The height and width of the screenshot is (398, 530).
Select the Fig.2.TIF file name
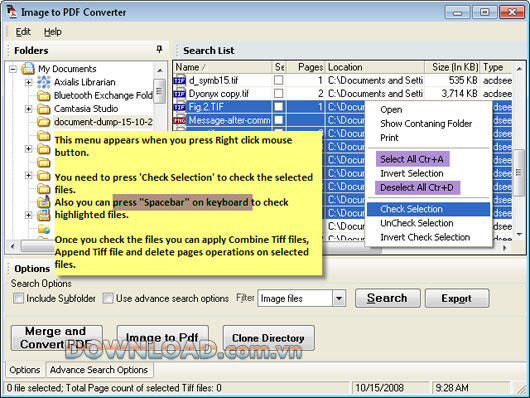[206, 107]
